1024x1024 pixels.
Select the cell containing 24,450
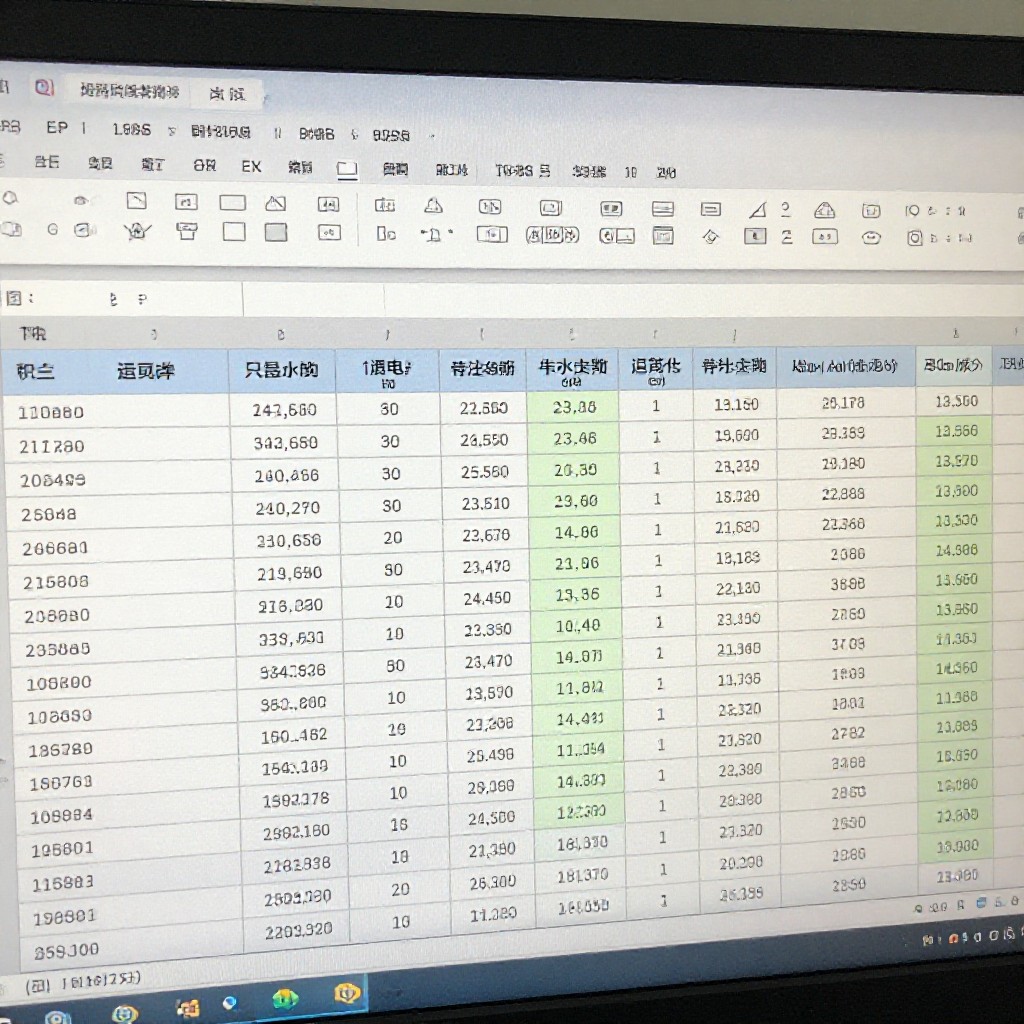click(487, 598)
